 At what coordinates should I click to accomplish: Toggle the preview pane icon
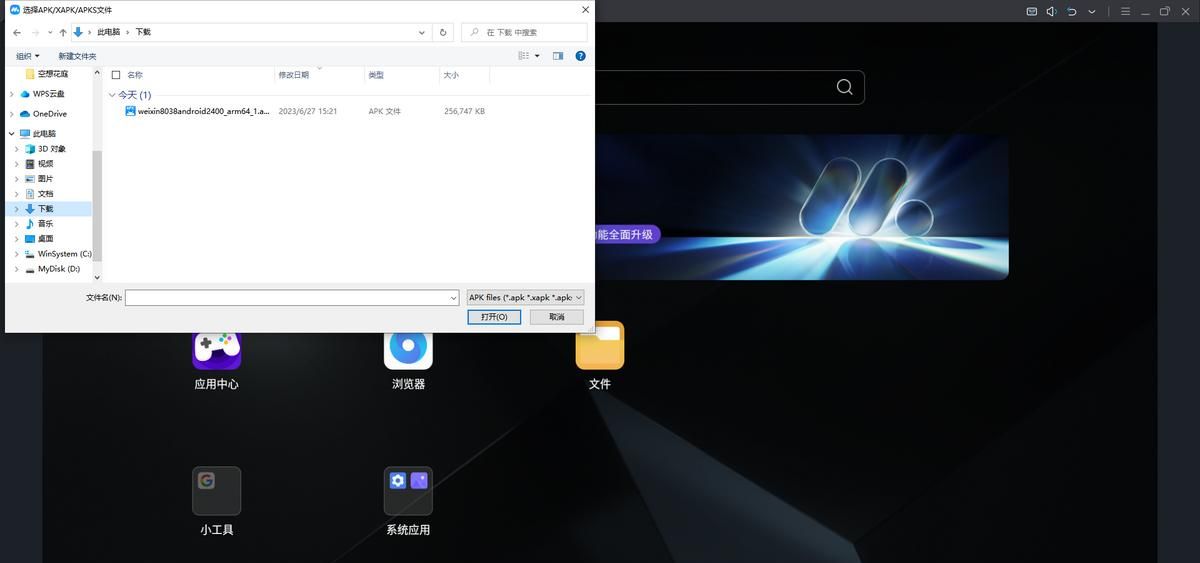click(558, 56)
